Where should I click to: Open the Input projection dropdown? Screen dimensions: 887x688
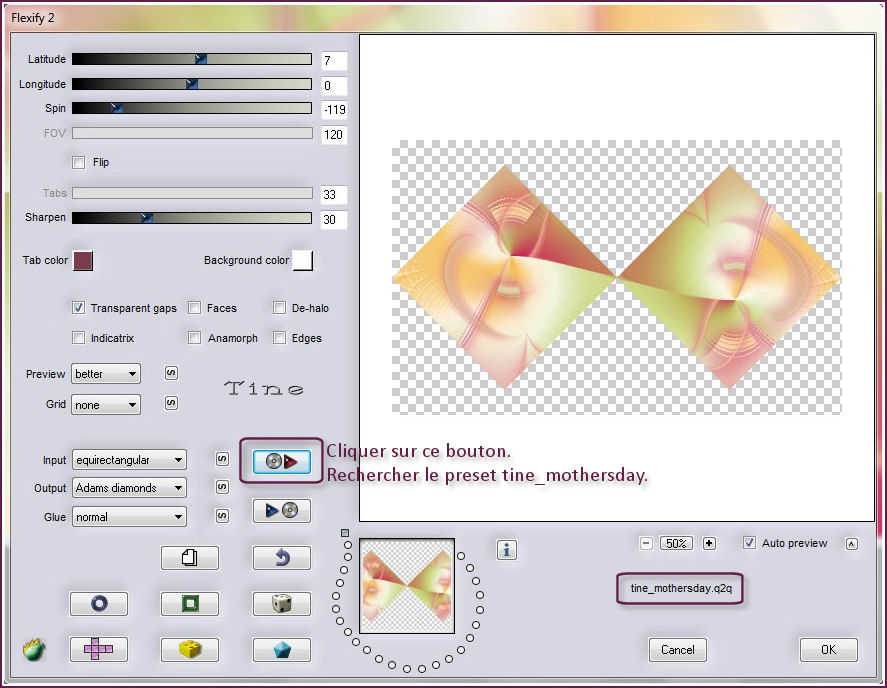click(x=129, y=460)
